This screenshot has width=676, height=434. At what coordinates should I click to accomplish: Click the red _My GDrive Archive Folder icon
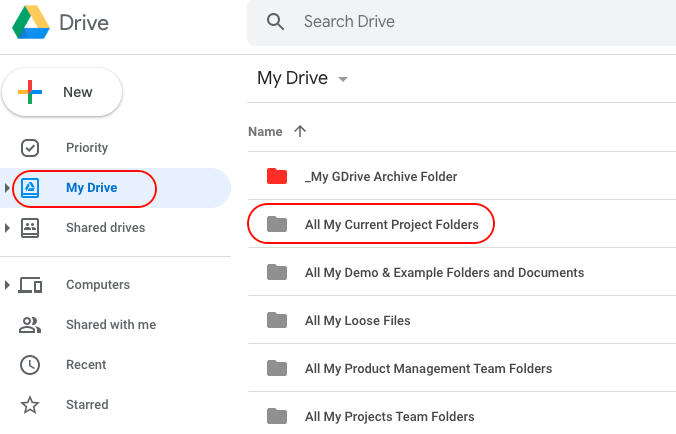[277, 176]
